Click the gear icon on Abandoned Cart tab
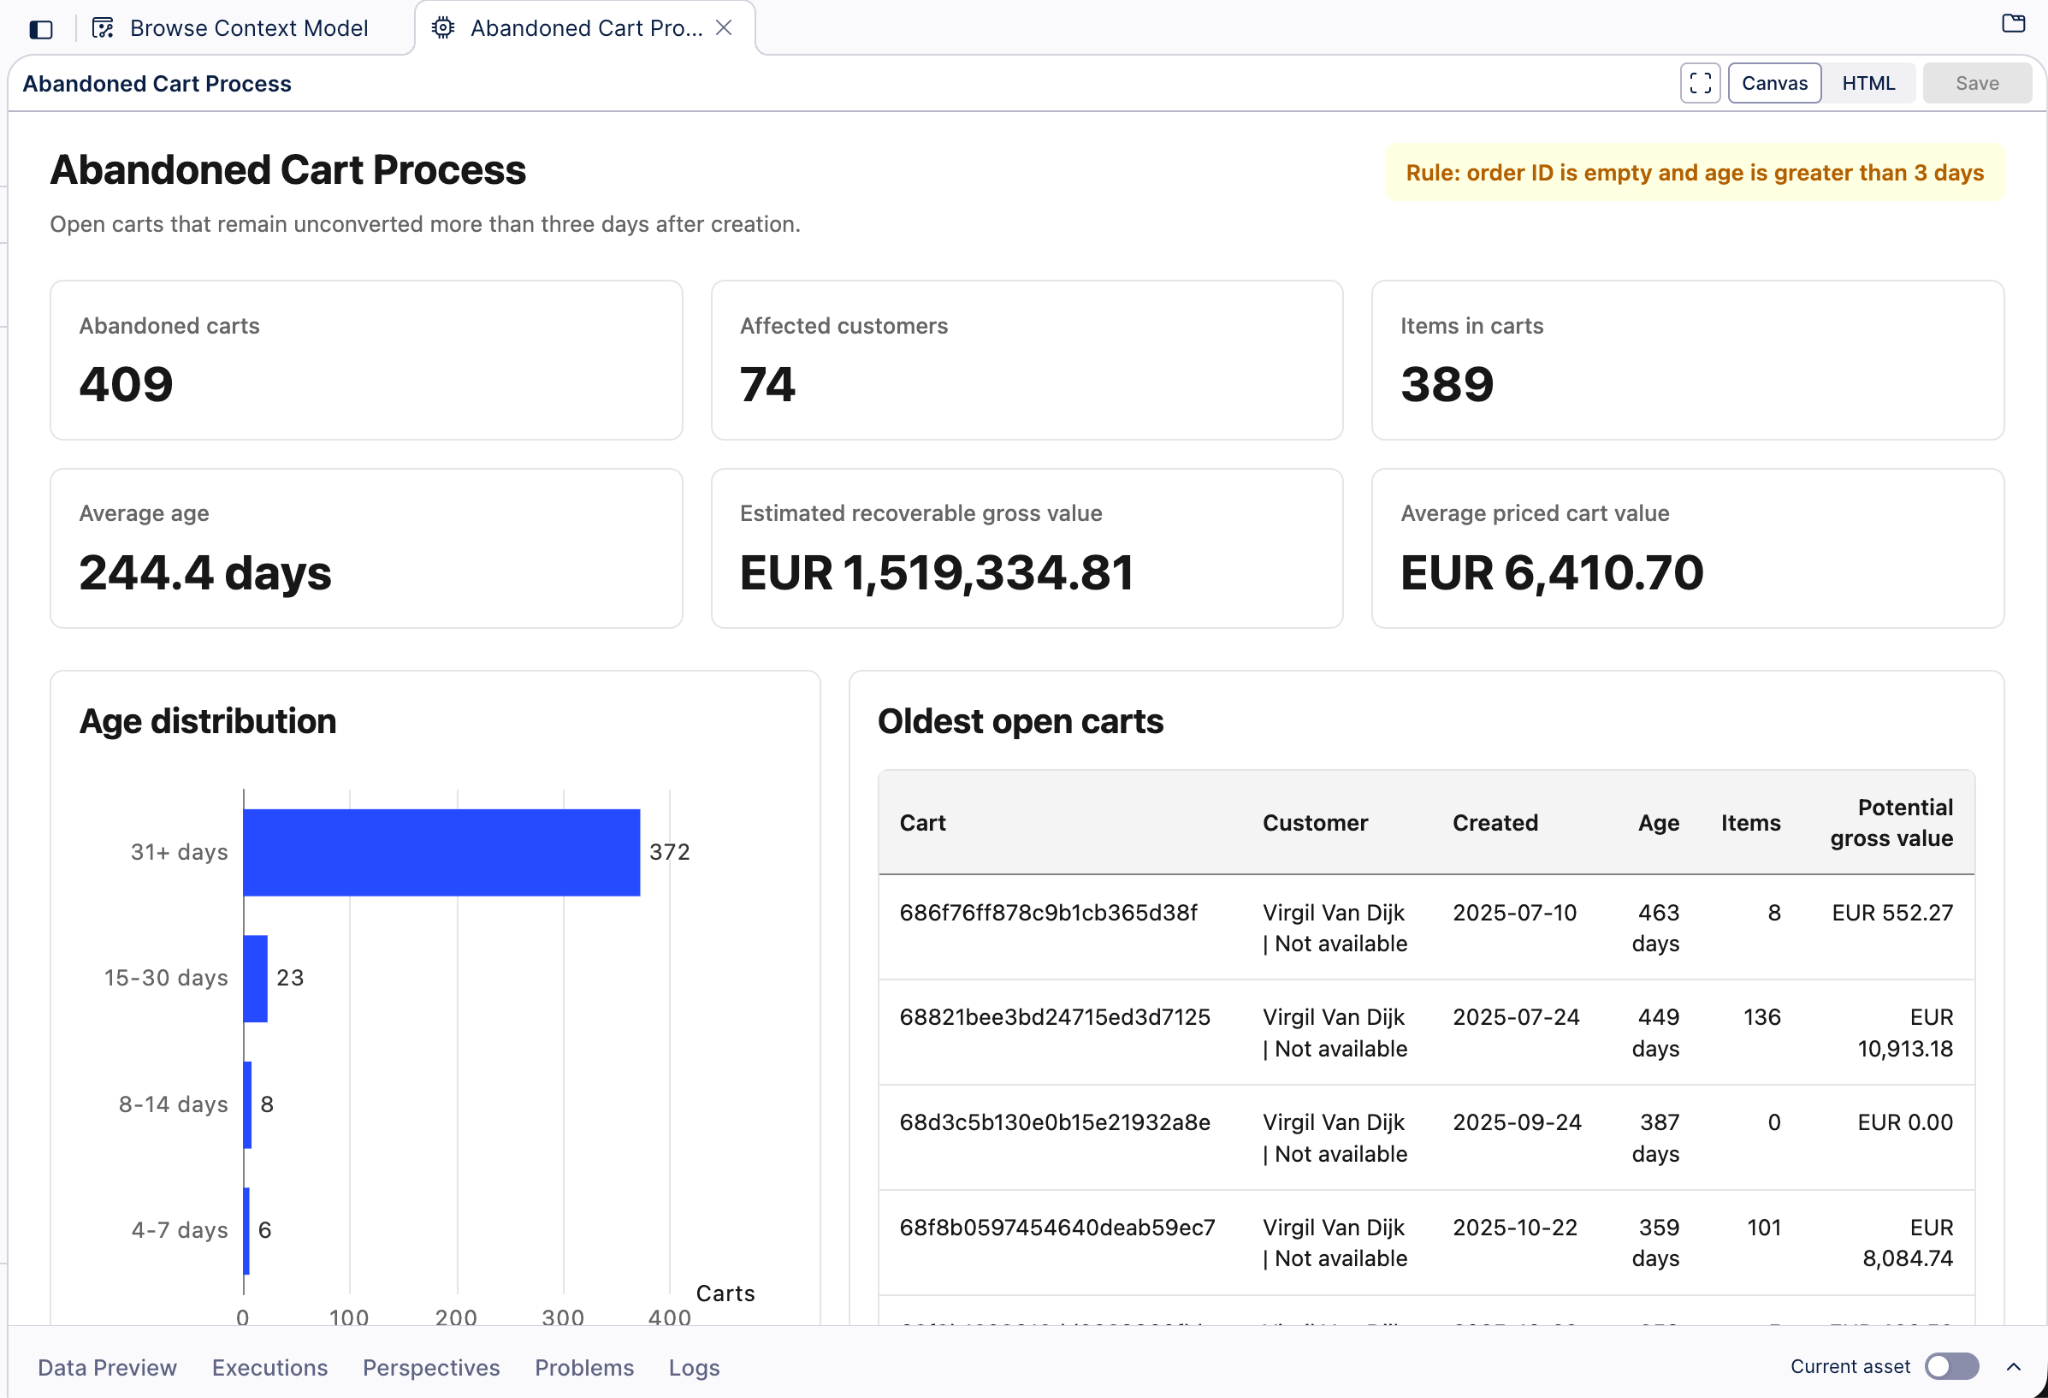The image size is (2048, 1398). (443, 28)
